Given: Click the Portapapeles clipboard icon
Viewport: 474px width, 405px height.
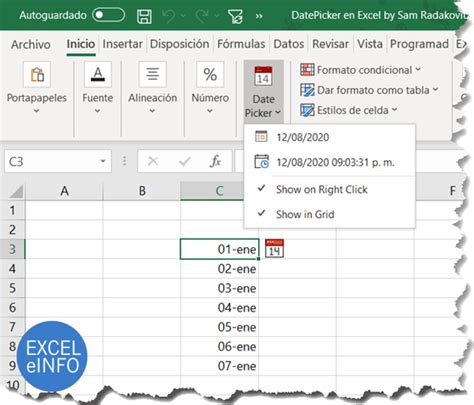Looking at the screenshot, I should point(37,74).
